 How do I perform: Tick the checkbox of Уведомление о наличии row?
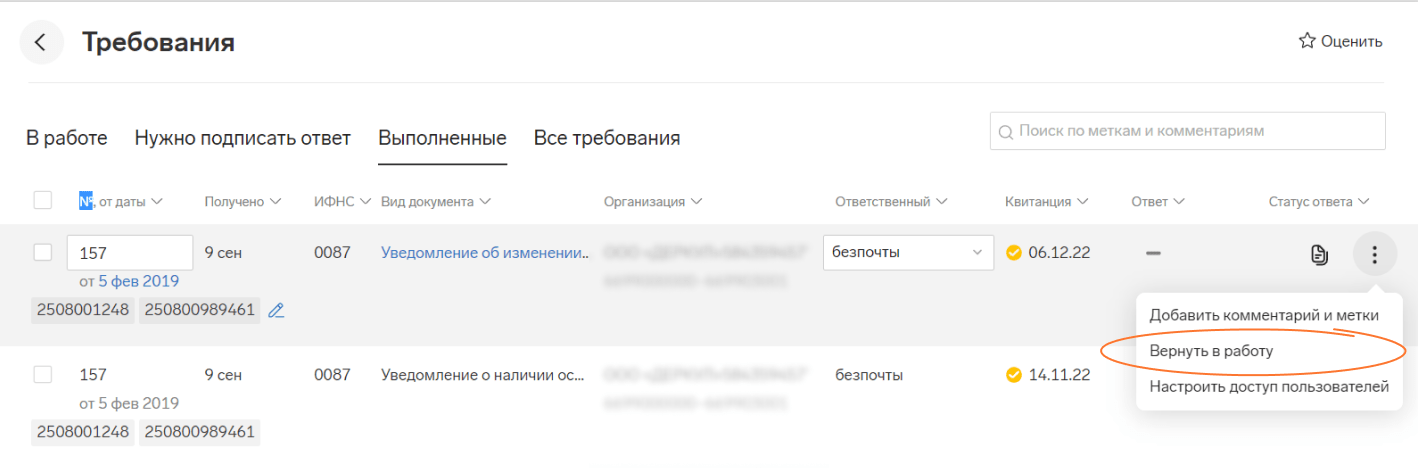tap(43, 375)
